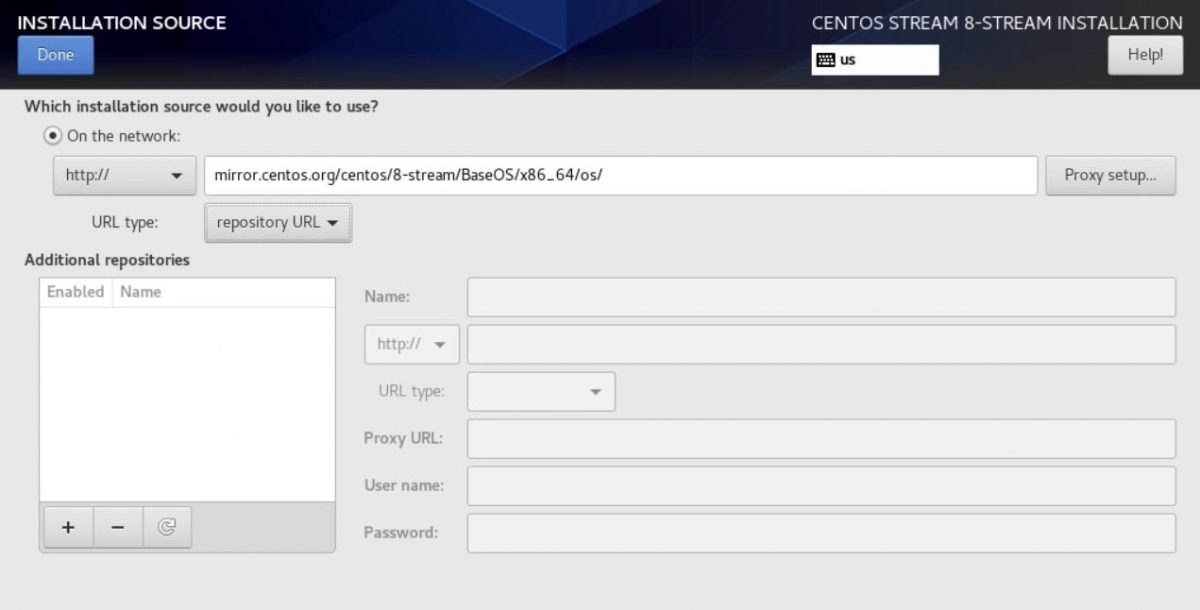Focus the Password input field
Image resolution: width=1200 pixels, height=610 pixels.
820,532
